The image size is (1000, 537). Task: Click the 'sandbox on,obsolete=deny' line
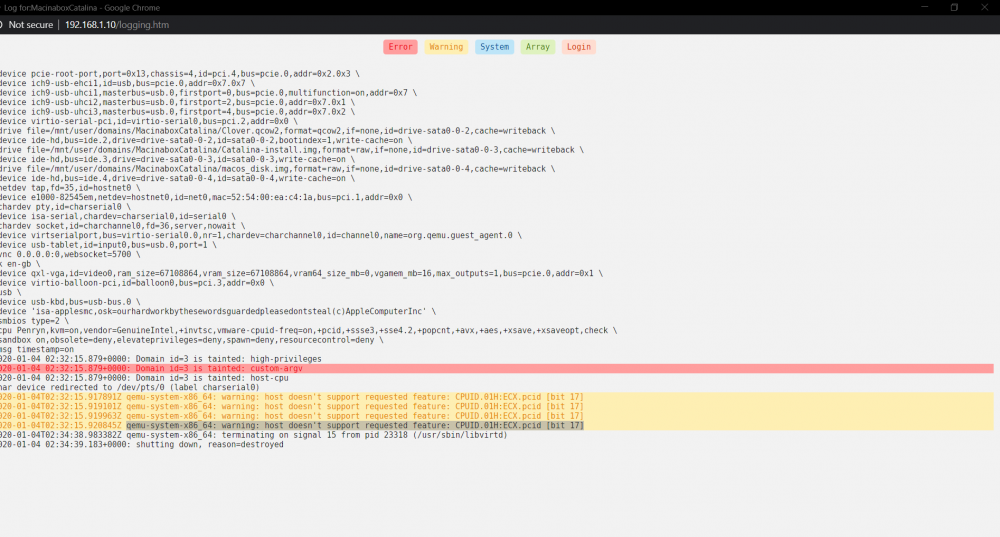coord(191,340)
